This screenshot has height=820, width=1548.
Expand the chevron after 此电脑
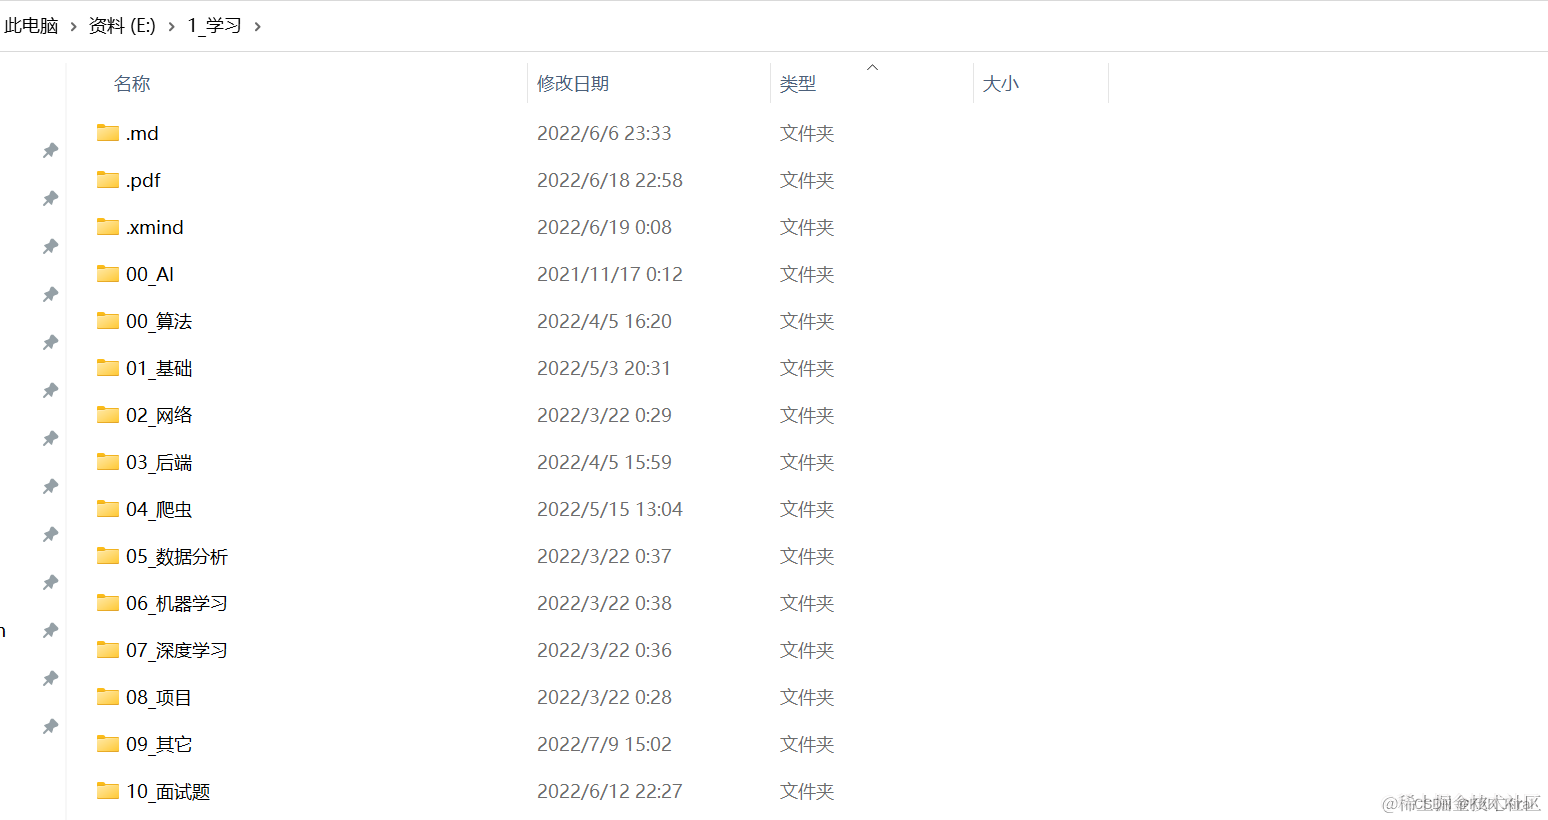point(73,27)
